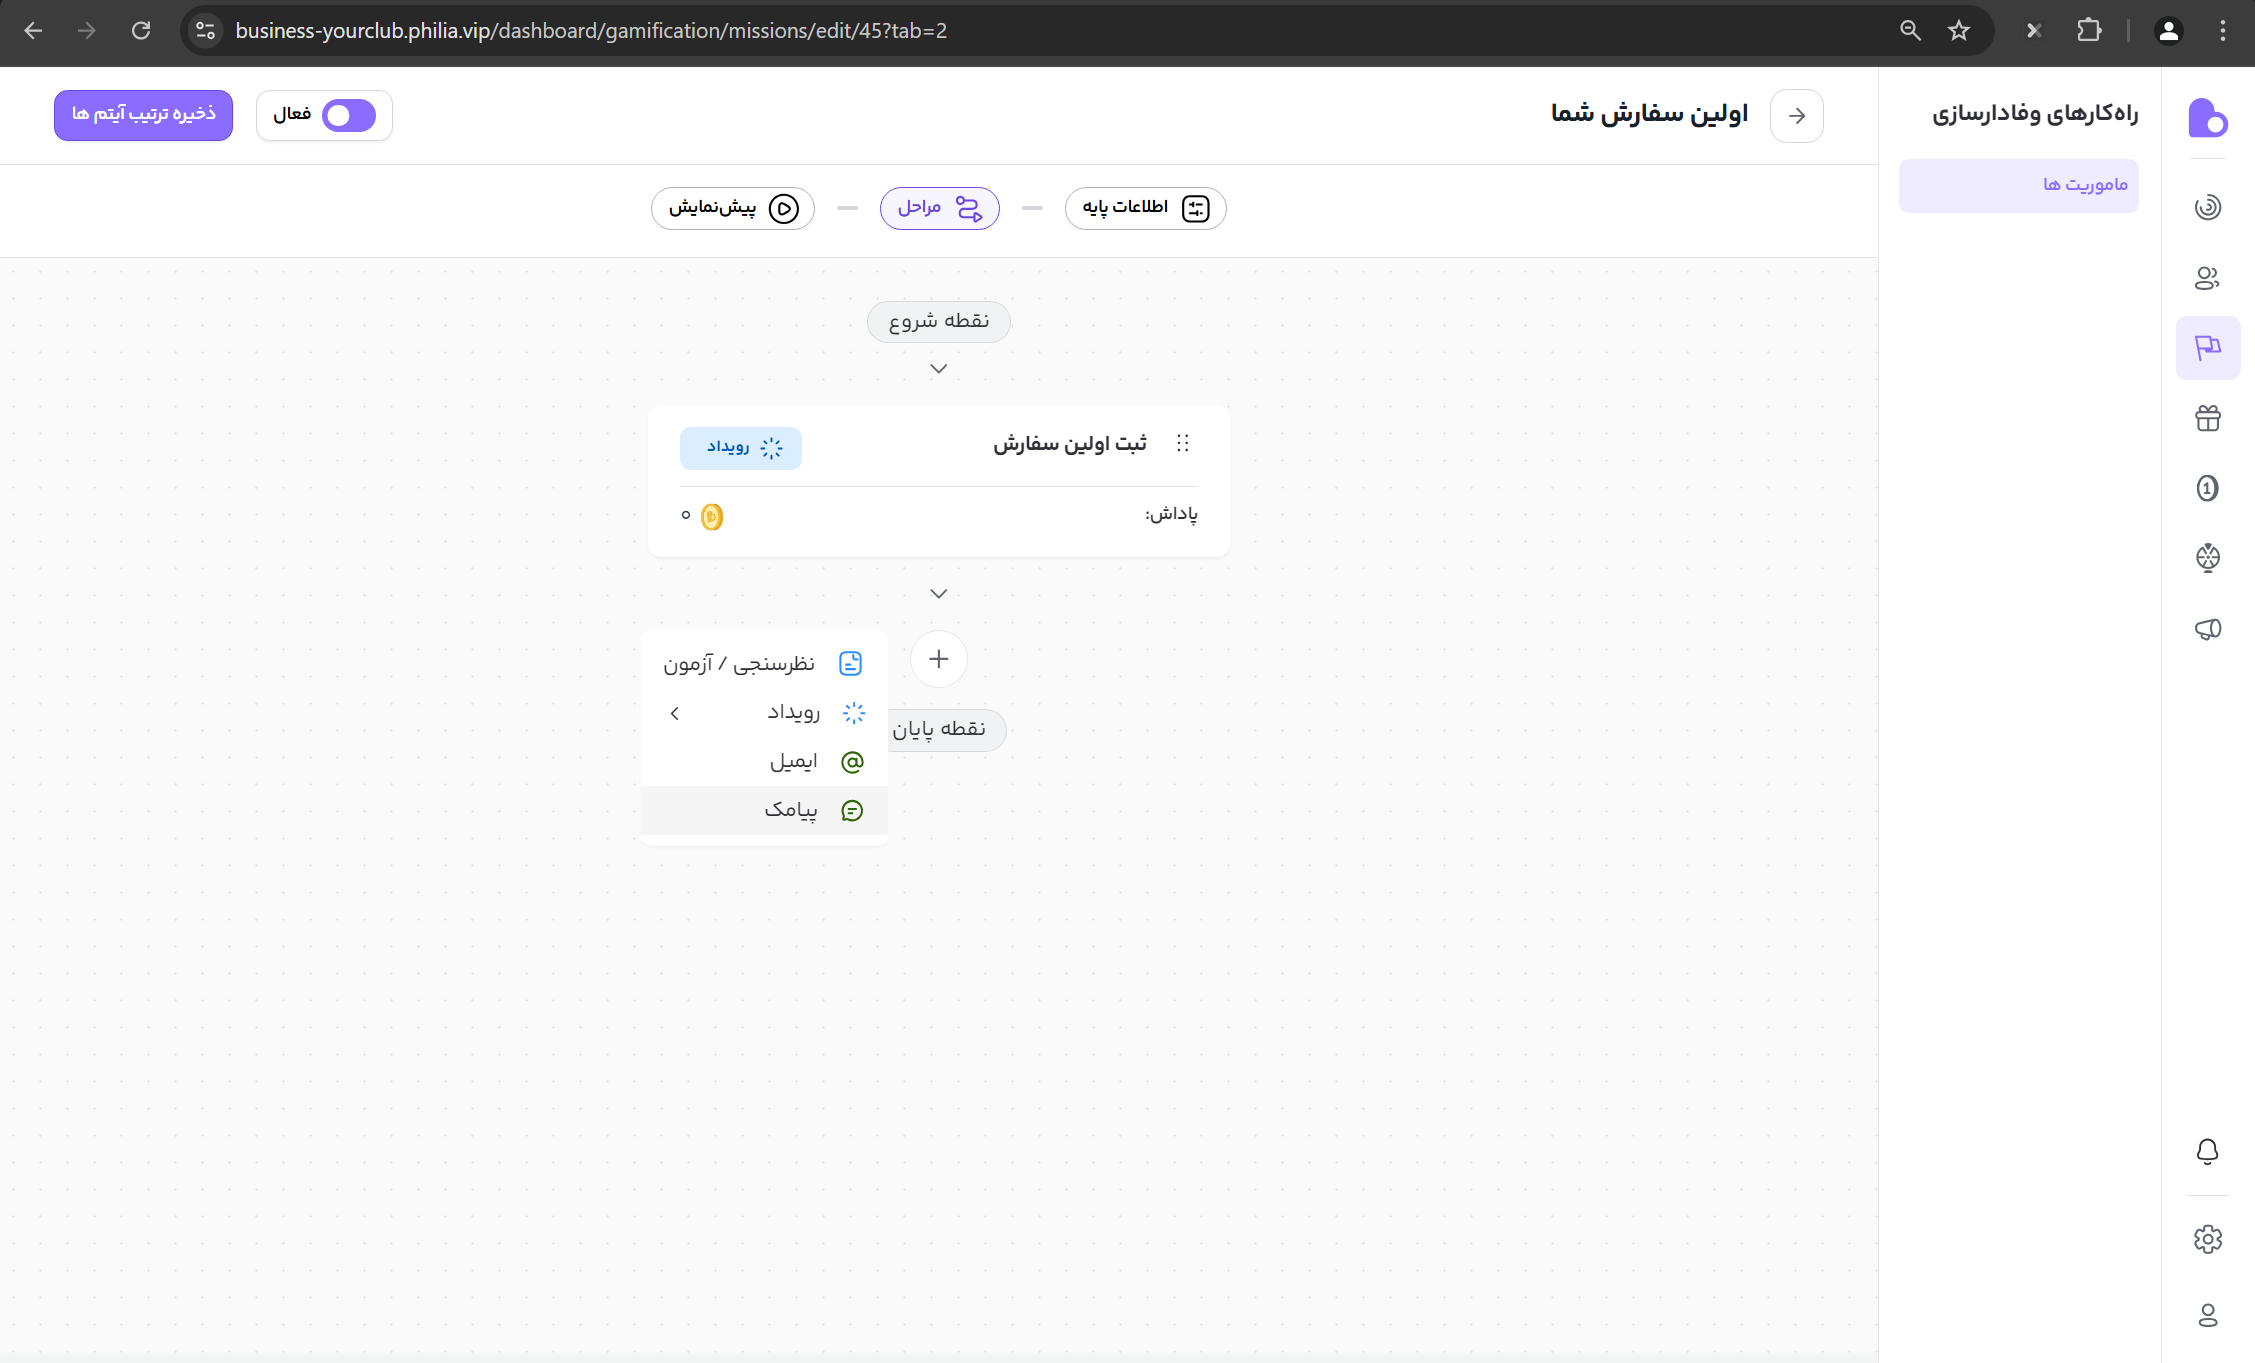Open the gift rewards sidebar icon
This screenshot has width=2255, height=1363.
point(2207,418)
